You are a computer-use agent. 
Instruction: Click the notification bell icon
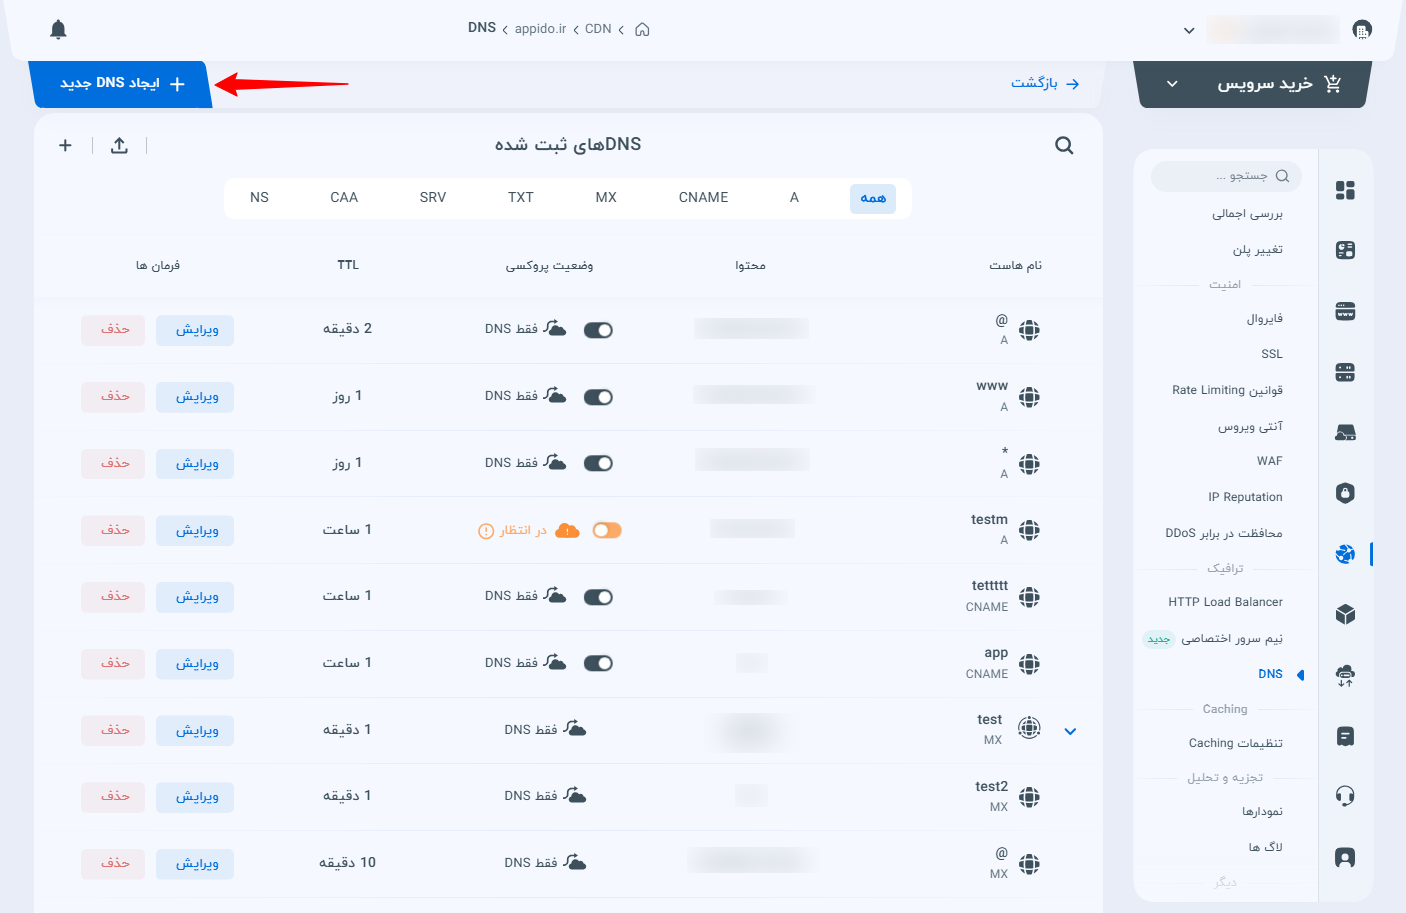(x=58, y=30)
